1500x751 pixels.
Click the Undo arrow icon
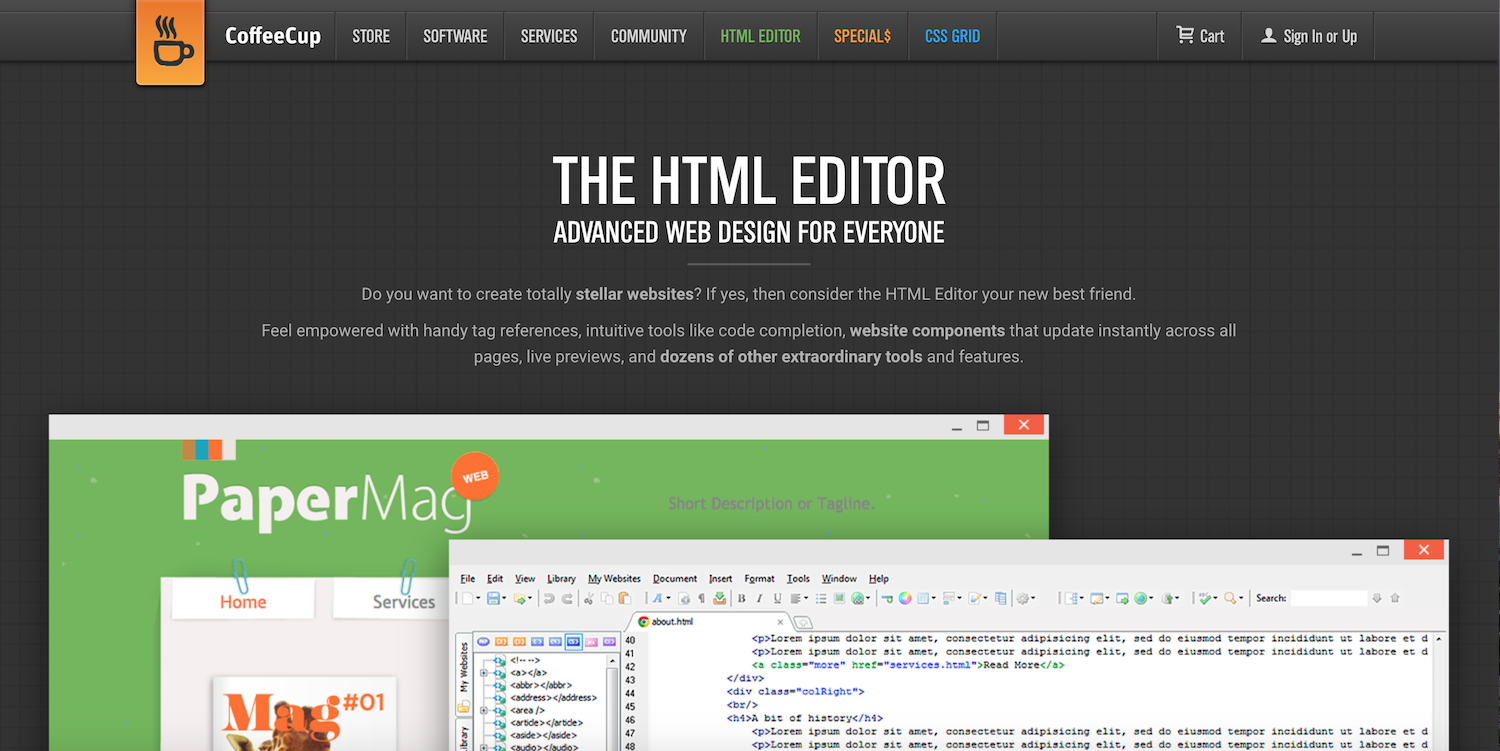tap(549, 598)
